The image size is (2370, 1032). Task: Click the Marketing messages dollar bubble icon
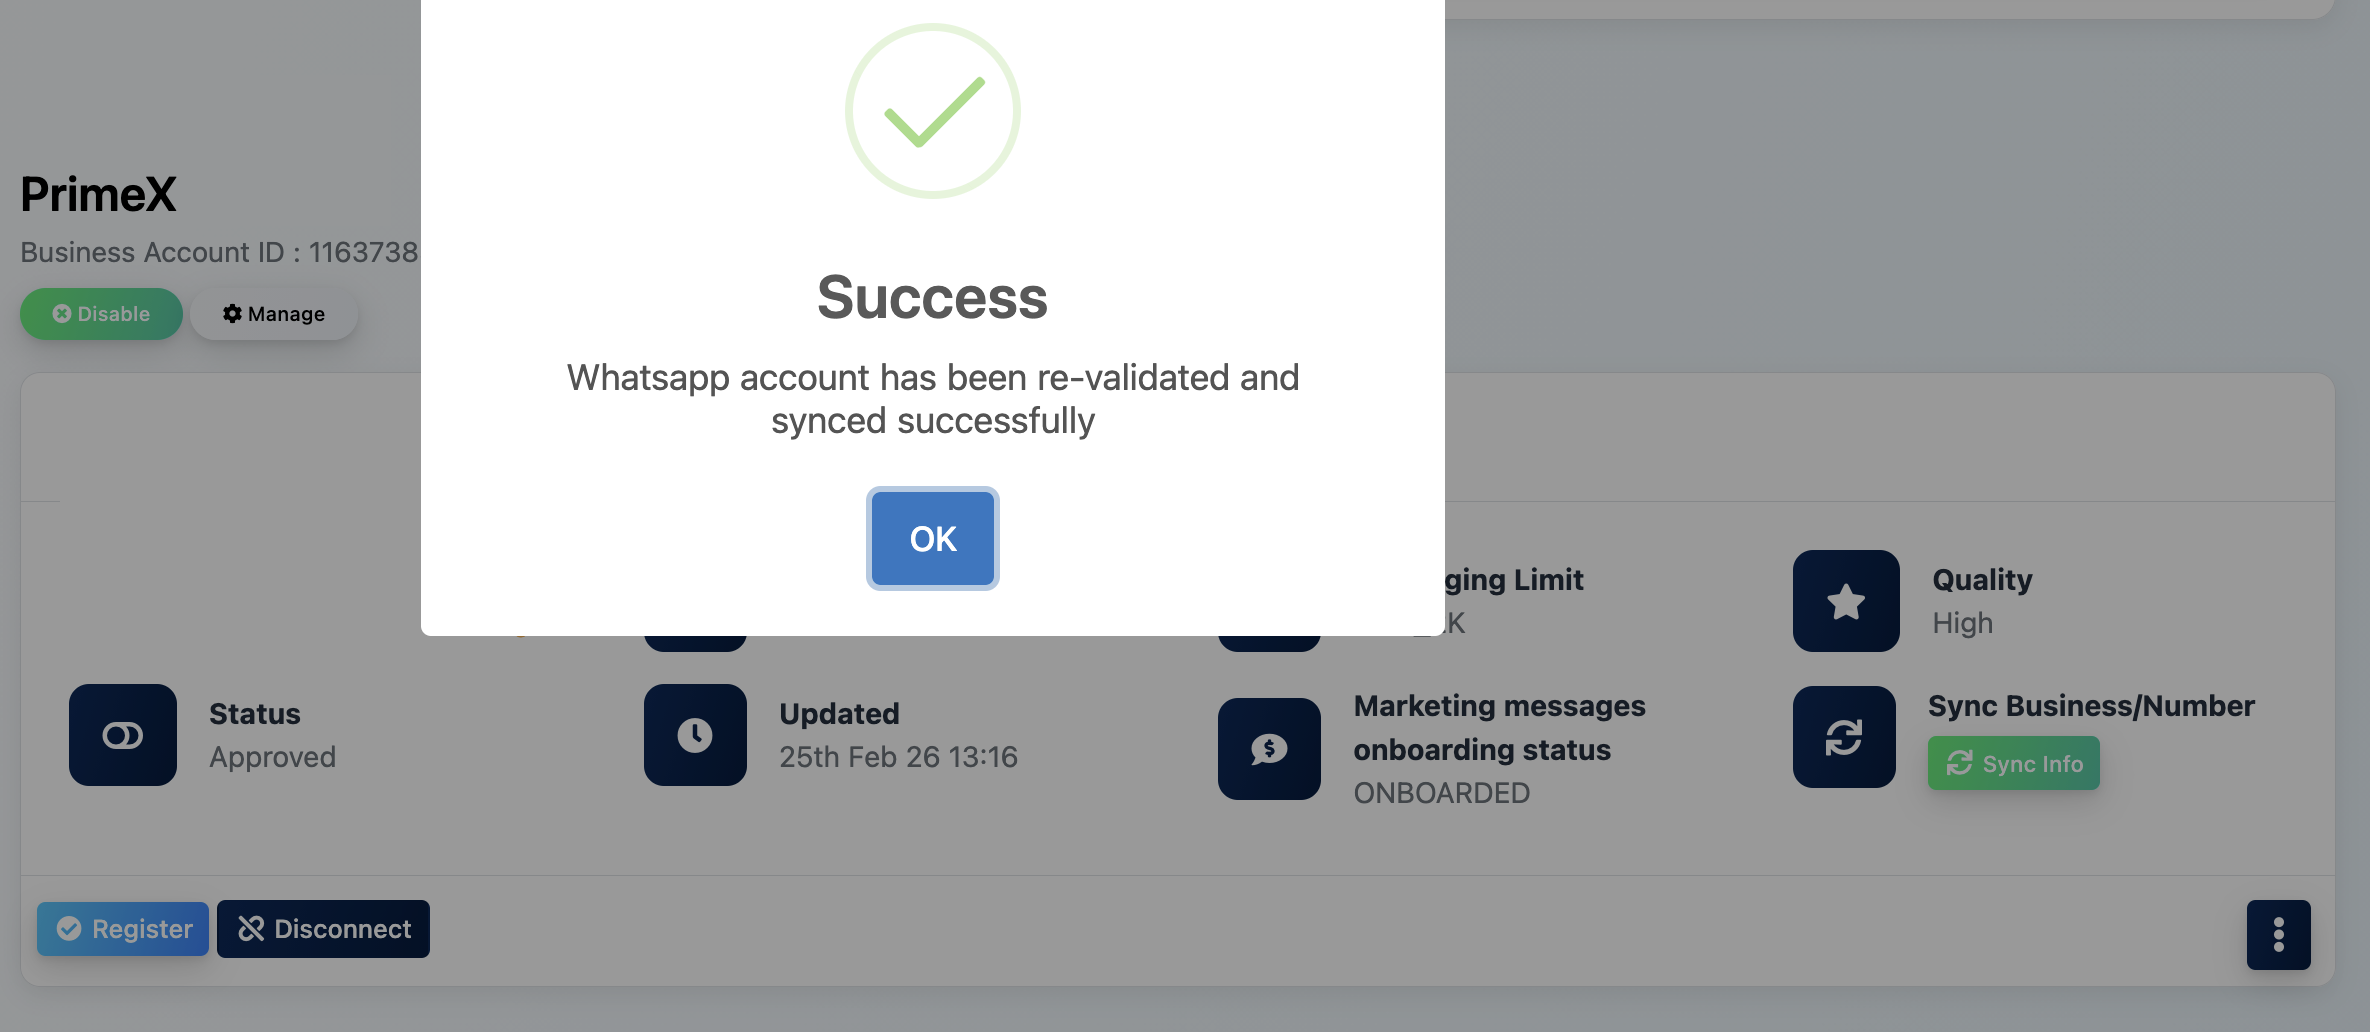[1269, 748]
